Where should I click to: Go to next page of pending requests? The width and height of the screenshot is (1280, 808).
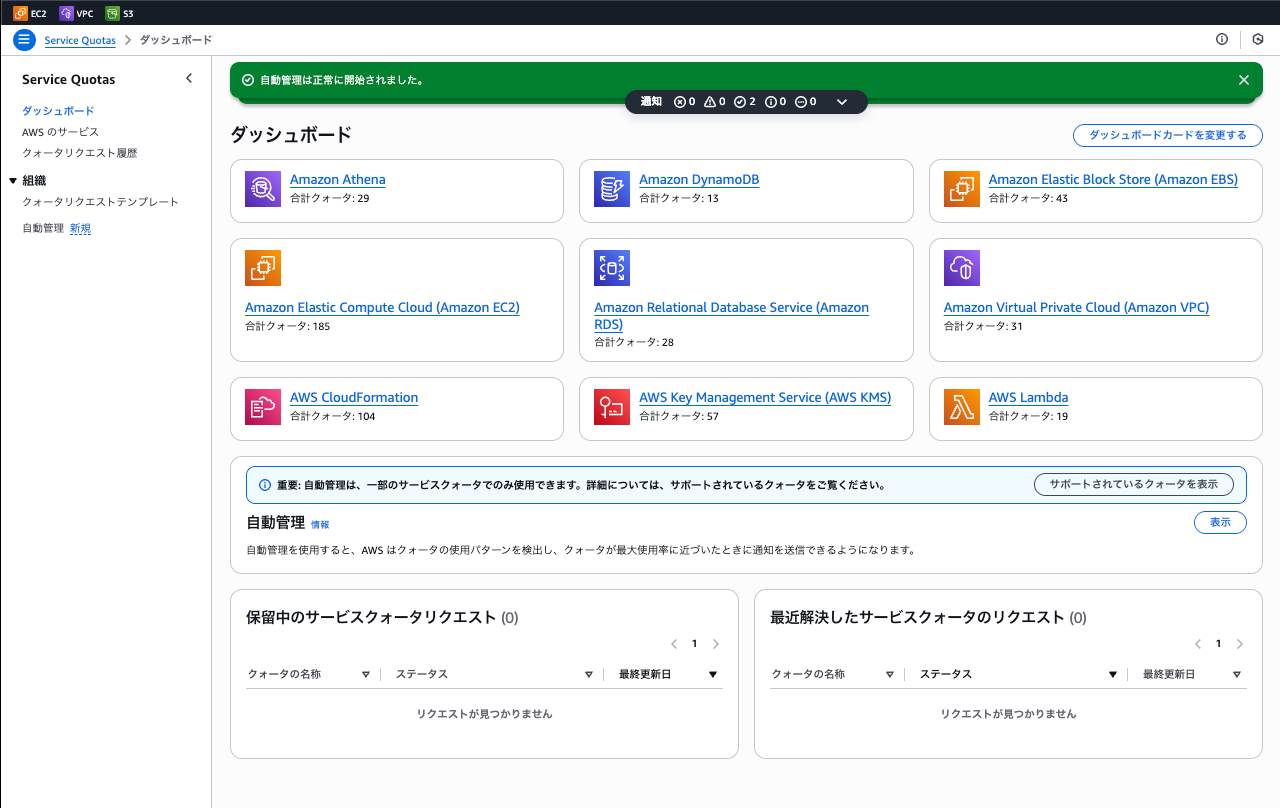coord(716,644)
